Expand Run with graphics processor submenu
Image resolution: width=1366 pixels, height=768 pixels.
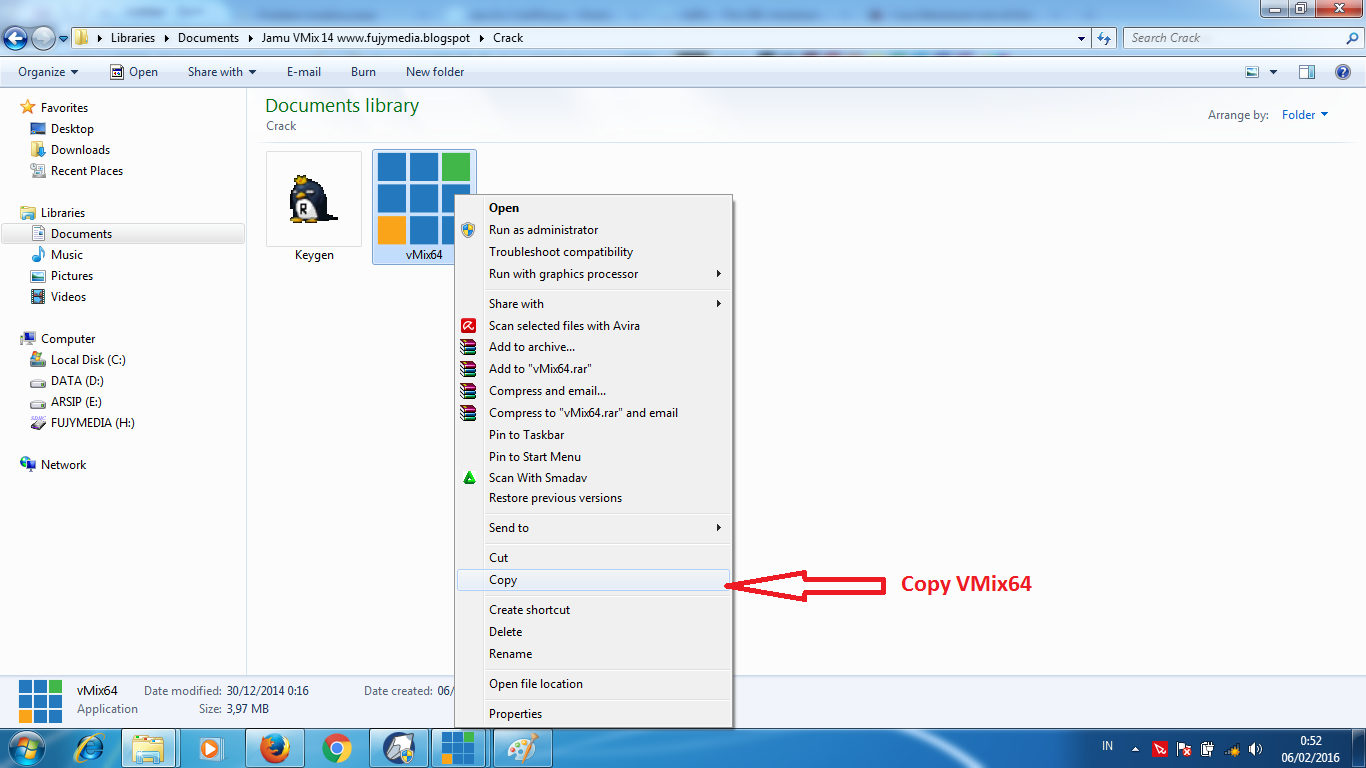594,274
